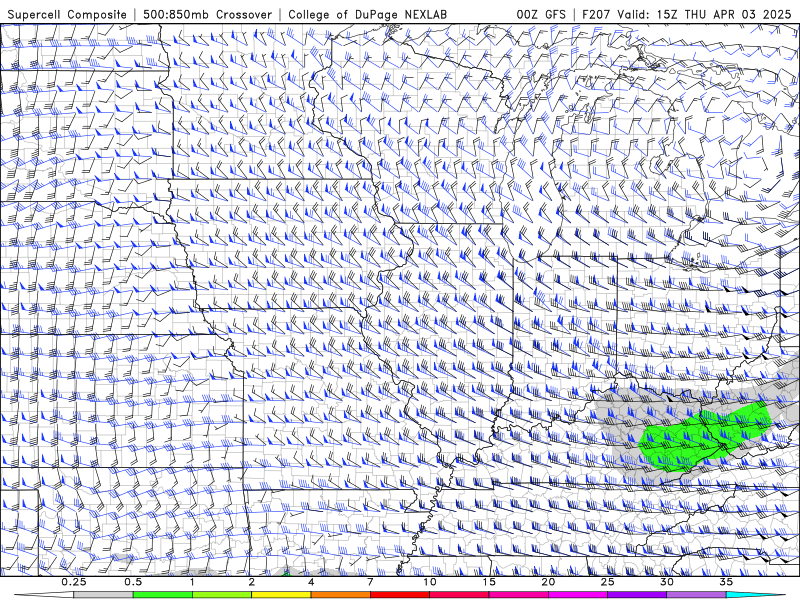The width and height of the screenshot is (800, 600).
Task: Click the 0.25 scale label
Action: [73, 582]
